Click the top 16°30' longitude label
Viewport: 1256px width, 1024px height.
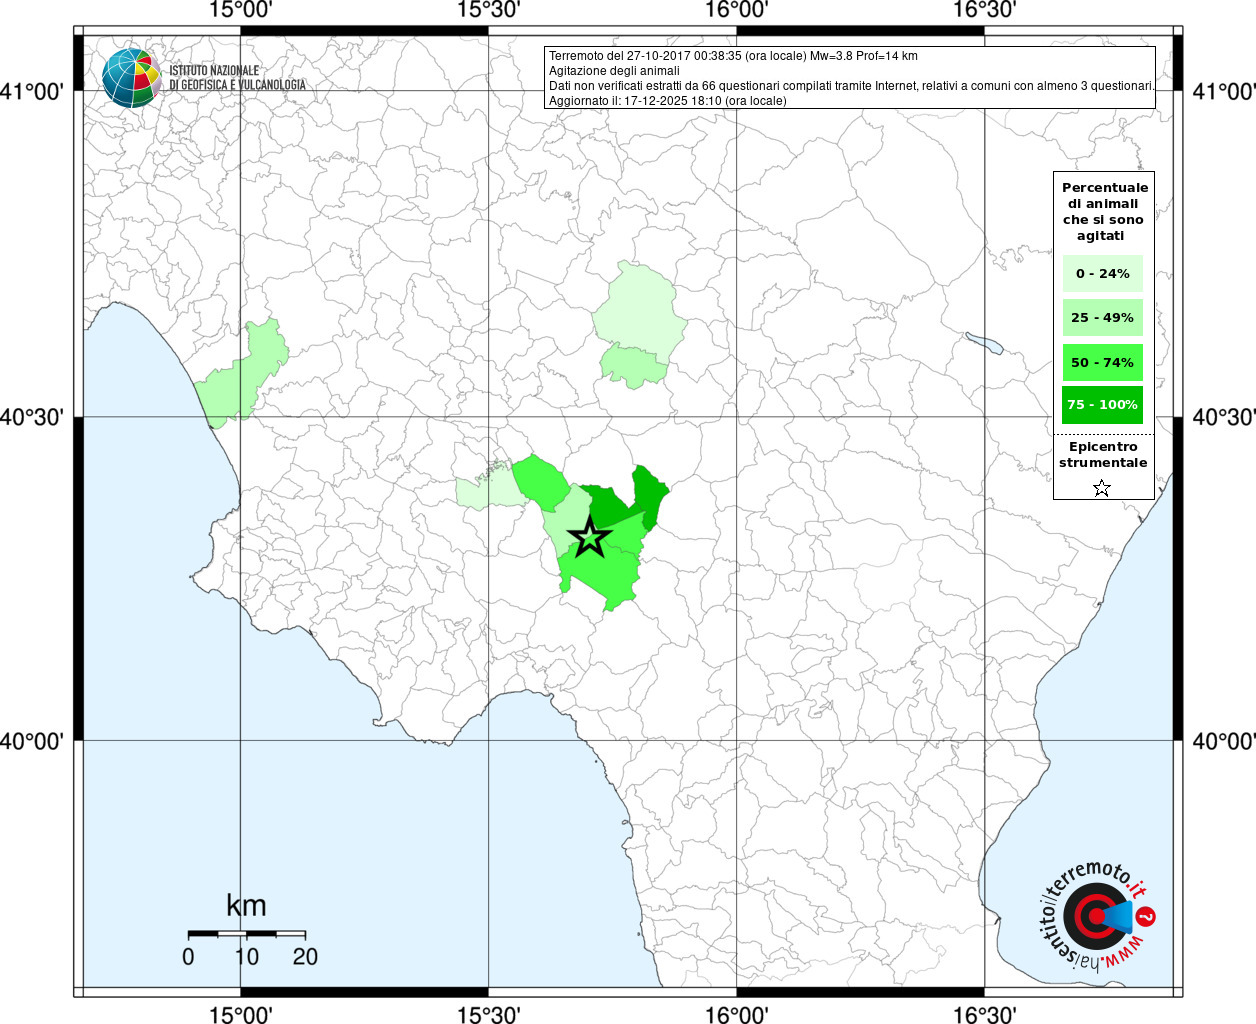click(x=985, y=10)
